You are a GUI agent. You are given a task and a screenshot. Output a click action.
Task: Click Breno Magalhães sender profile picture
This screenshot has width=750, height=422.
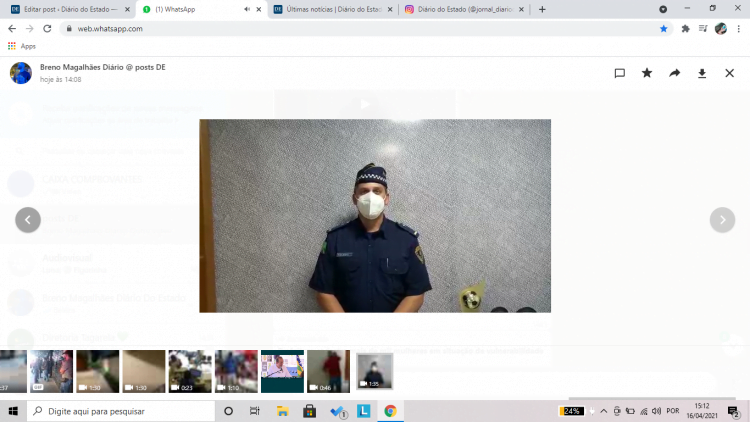click(21, 73)
